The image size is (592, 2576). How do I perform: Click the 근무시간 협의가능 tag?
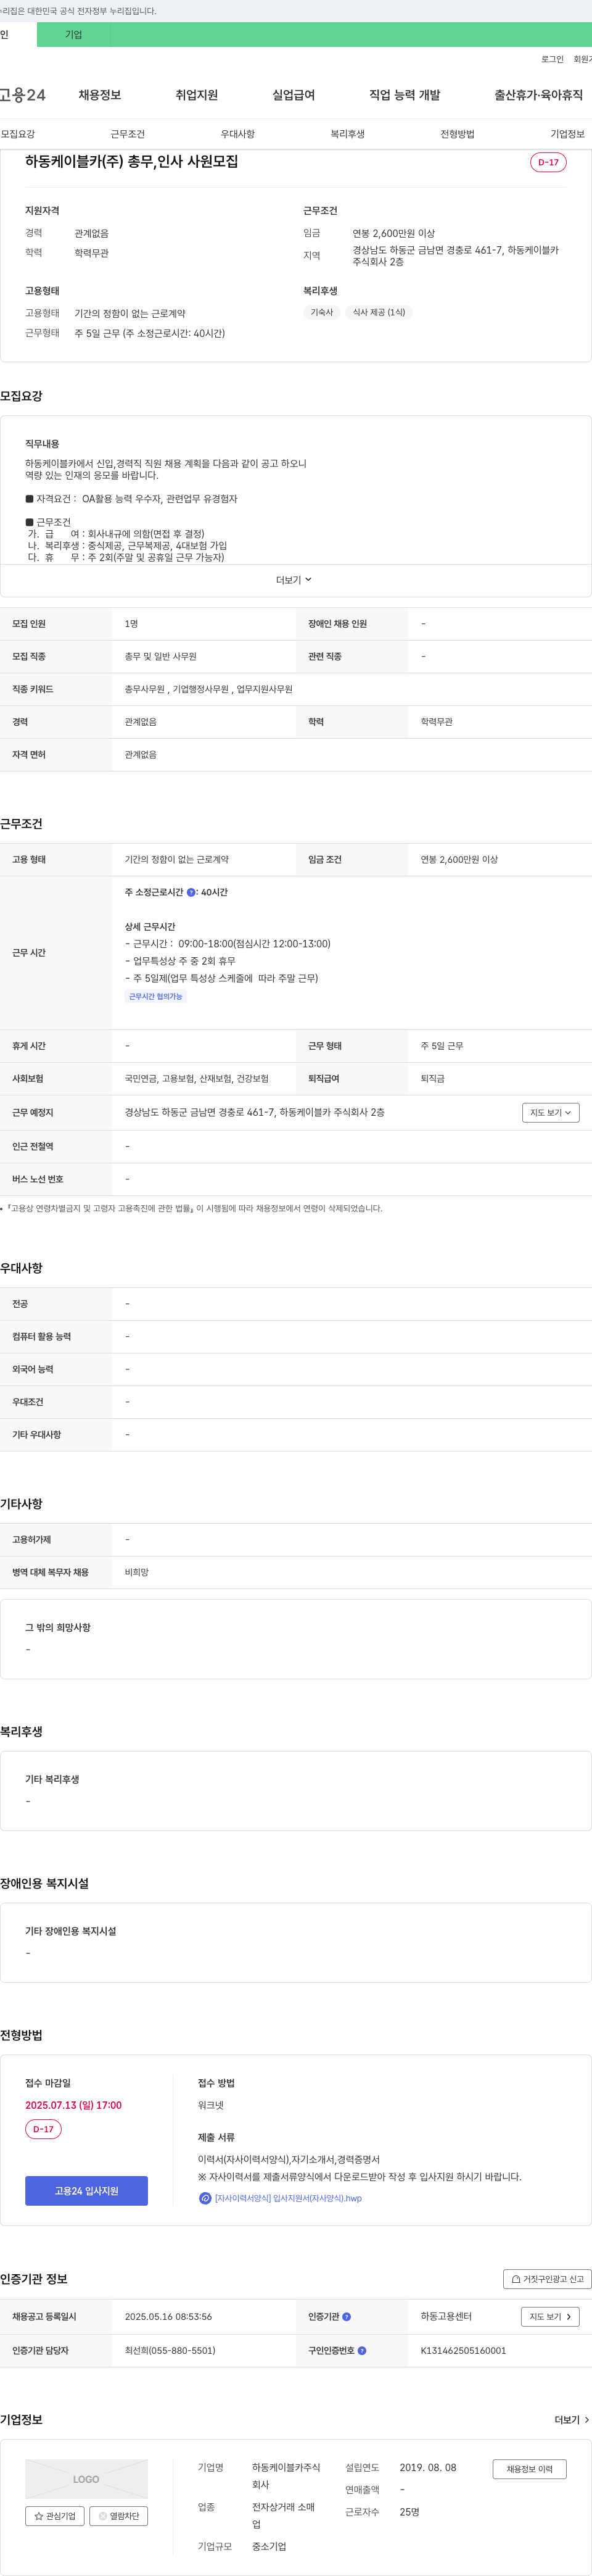point(156,996)
